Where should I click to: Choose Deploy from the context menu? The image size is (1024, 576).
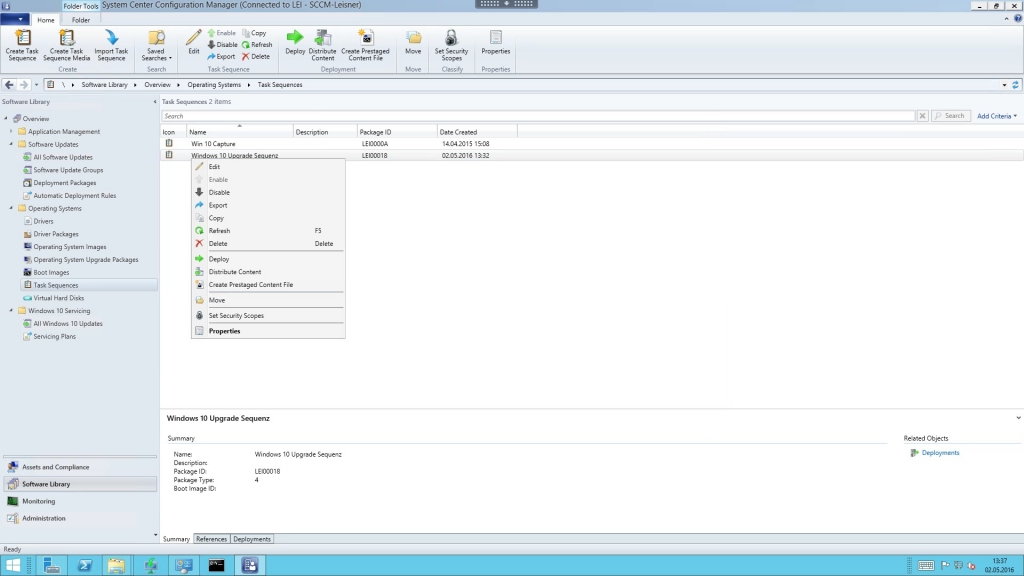[268, 259]
